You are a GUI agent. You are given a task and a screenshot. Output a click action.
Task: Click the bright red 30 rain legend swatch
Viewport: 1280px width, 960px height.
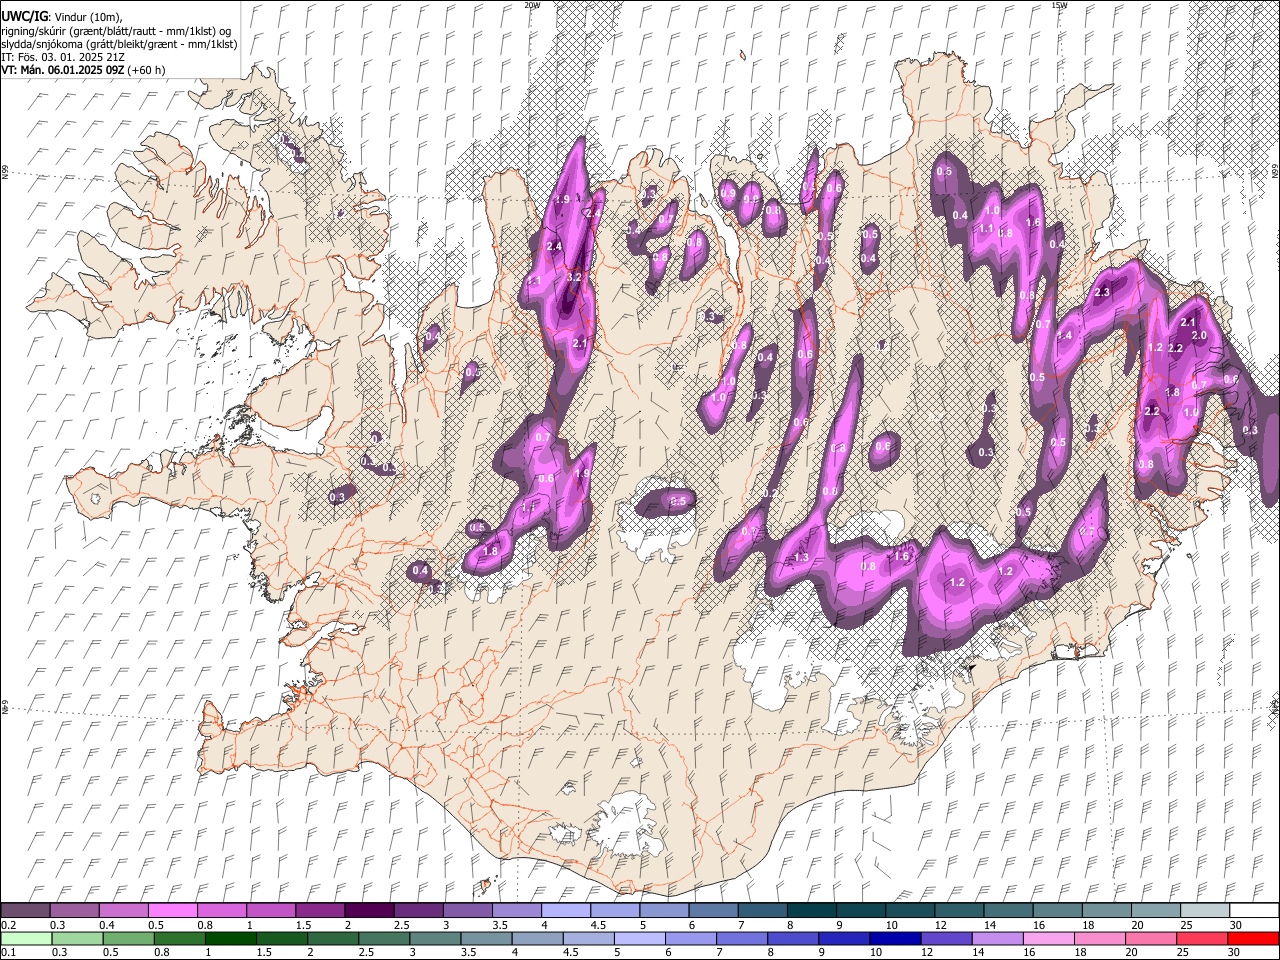coord(1254,938)
